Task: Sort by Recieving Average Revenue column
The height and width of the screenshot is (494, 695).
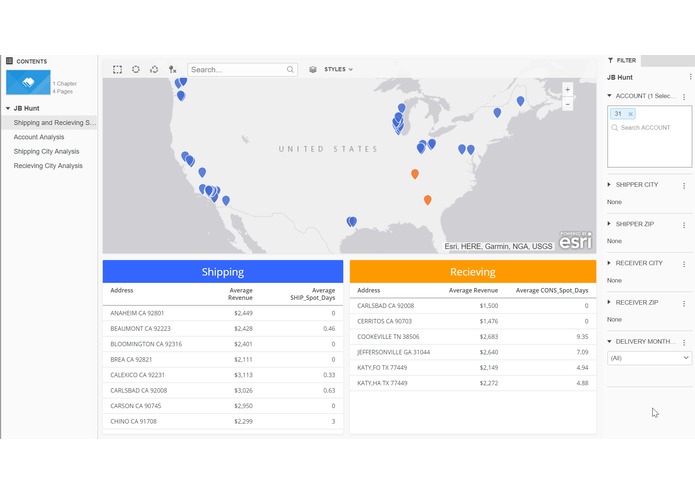Action: 473,290
